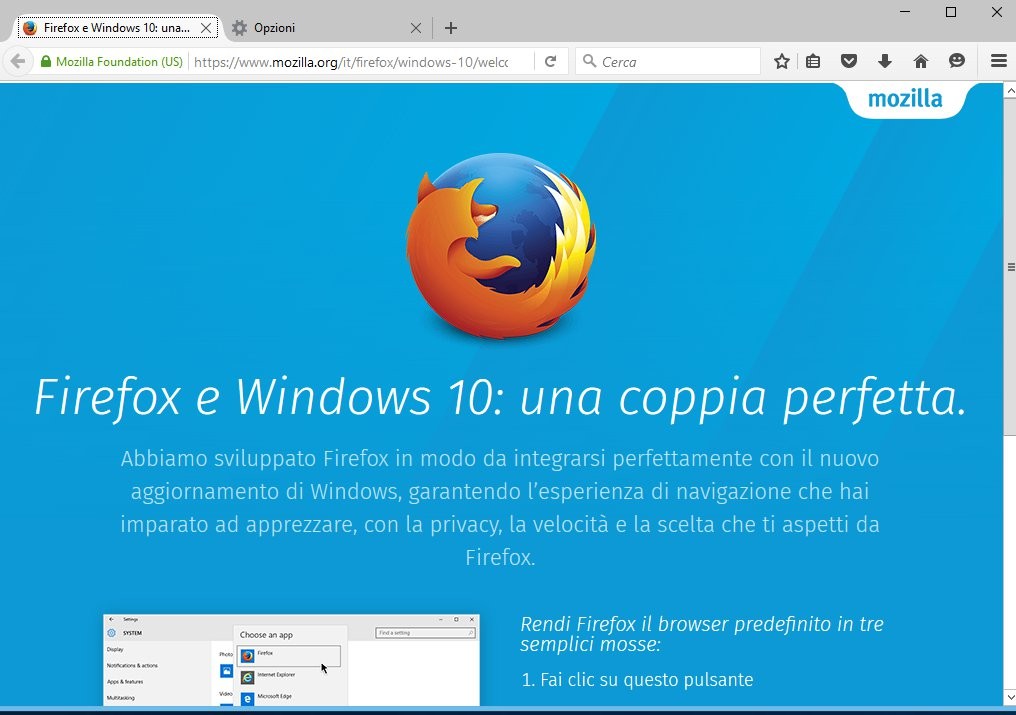Open the Downloads arrow icon
Image resolution: width=1016 pixels, height=715 pixels.
coord(885,62)
